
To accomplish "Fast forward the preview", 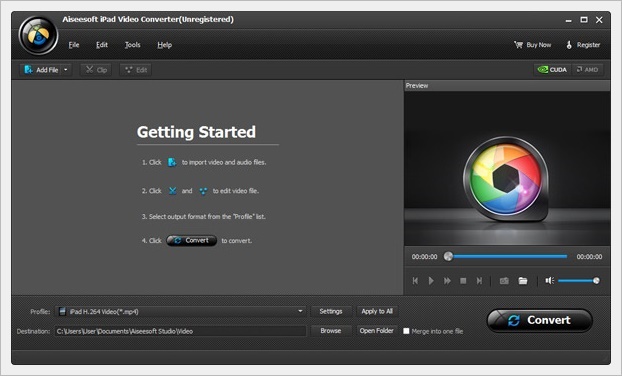I will pyautogui.click(x=447, y=281).
